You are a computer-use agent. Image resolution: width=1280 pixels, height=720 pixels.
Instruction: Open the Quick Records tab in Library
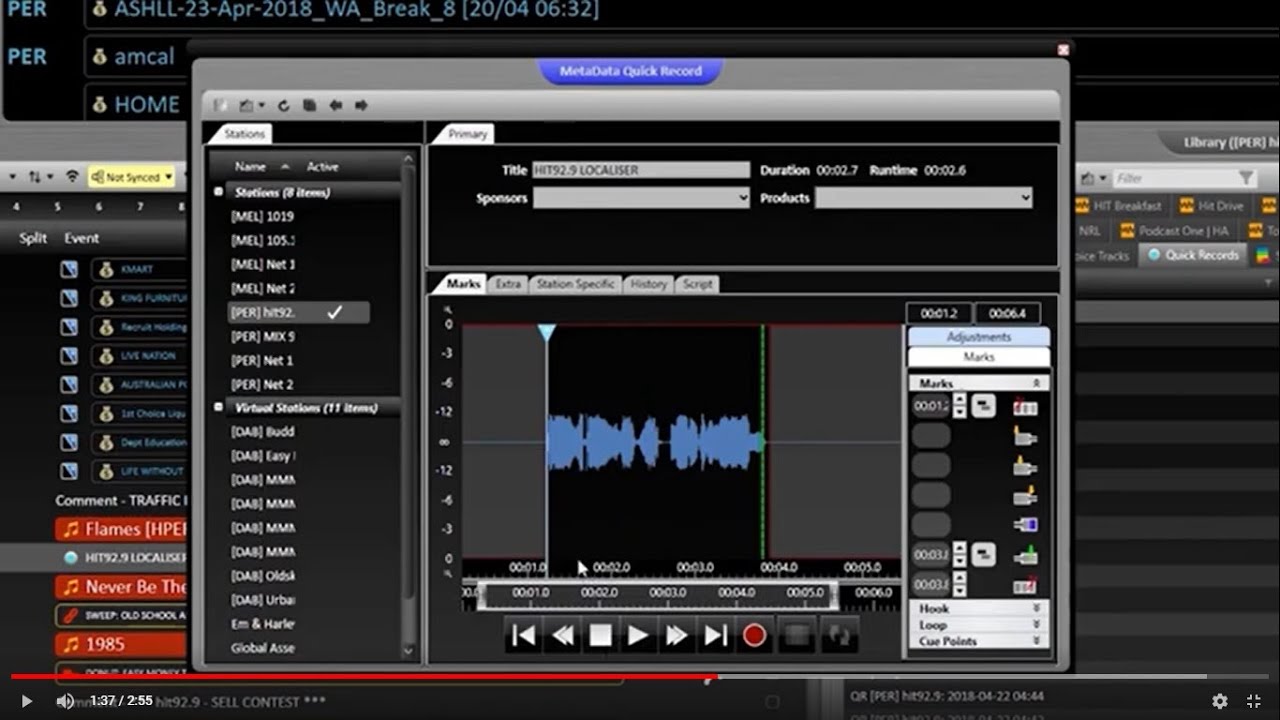click(x=1193, y=255)
